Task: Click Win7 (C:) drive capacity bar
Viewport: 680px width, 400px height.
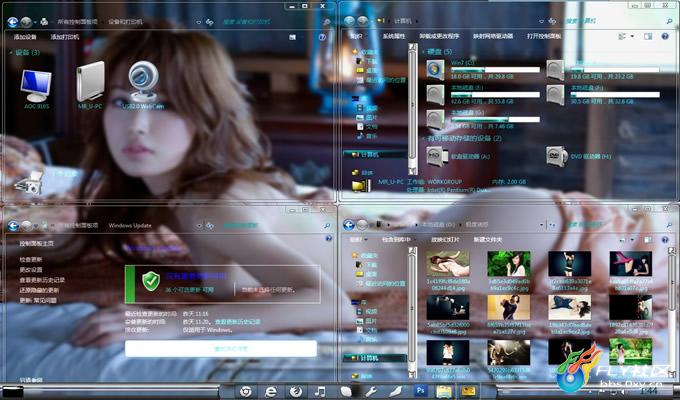Action: (x=495, y=69)
